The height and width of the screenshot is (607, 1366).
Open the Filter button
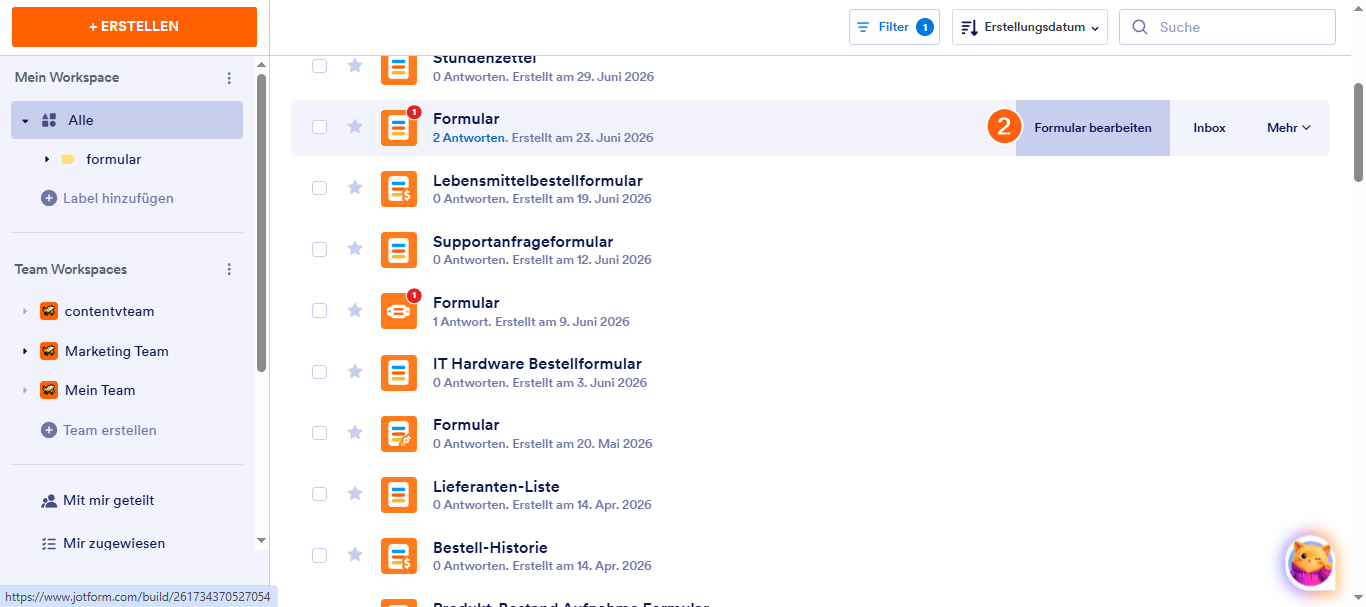(x=895, y=27)
